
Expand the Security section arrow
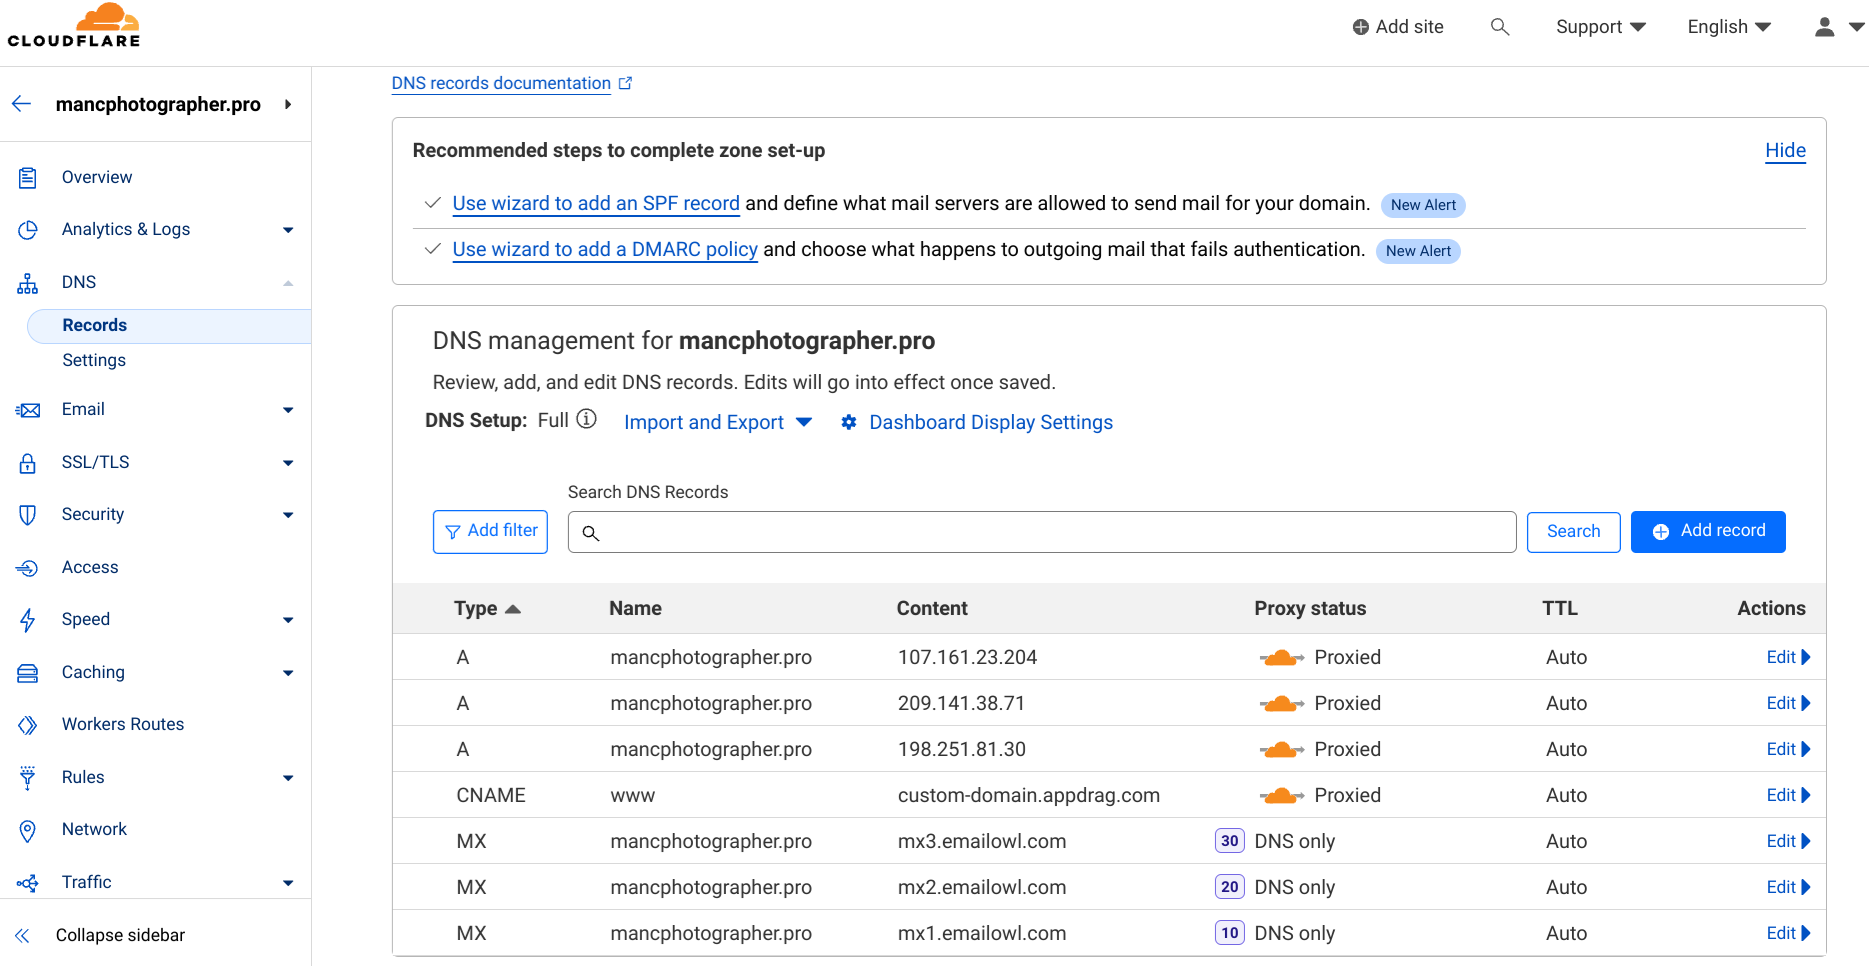pyautogui.click(x=288, y=515)
